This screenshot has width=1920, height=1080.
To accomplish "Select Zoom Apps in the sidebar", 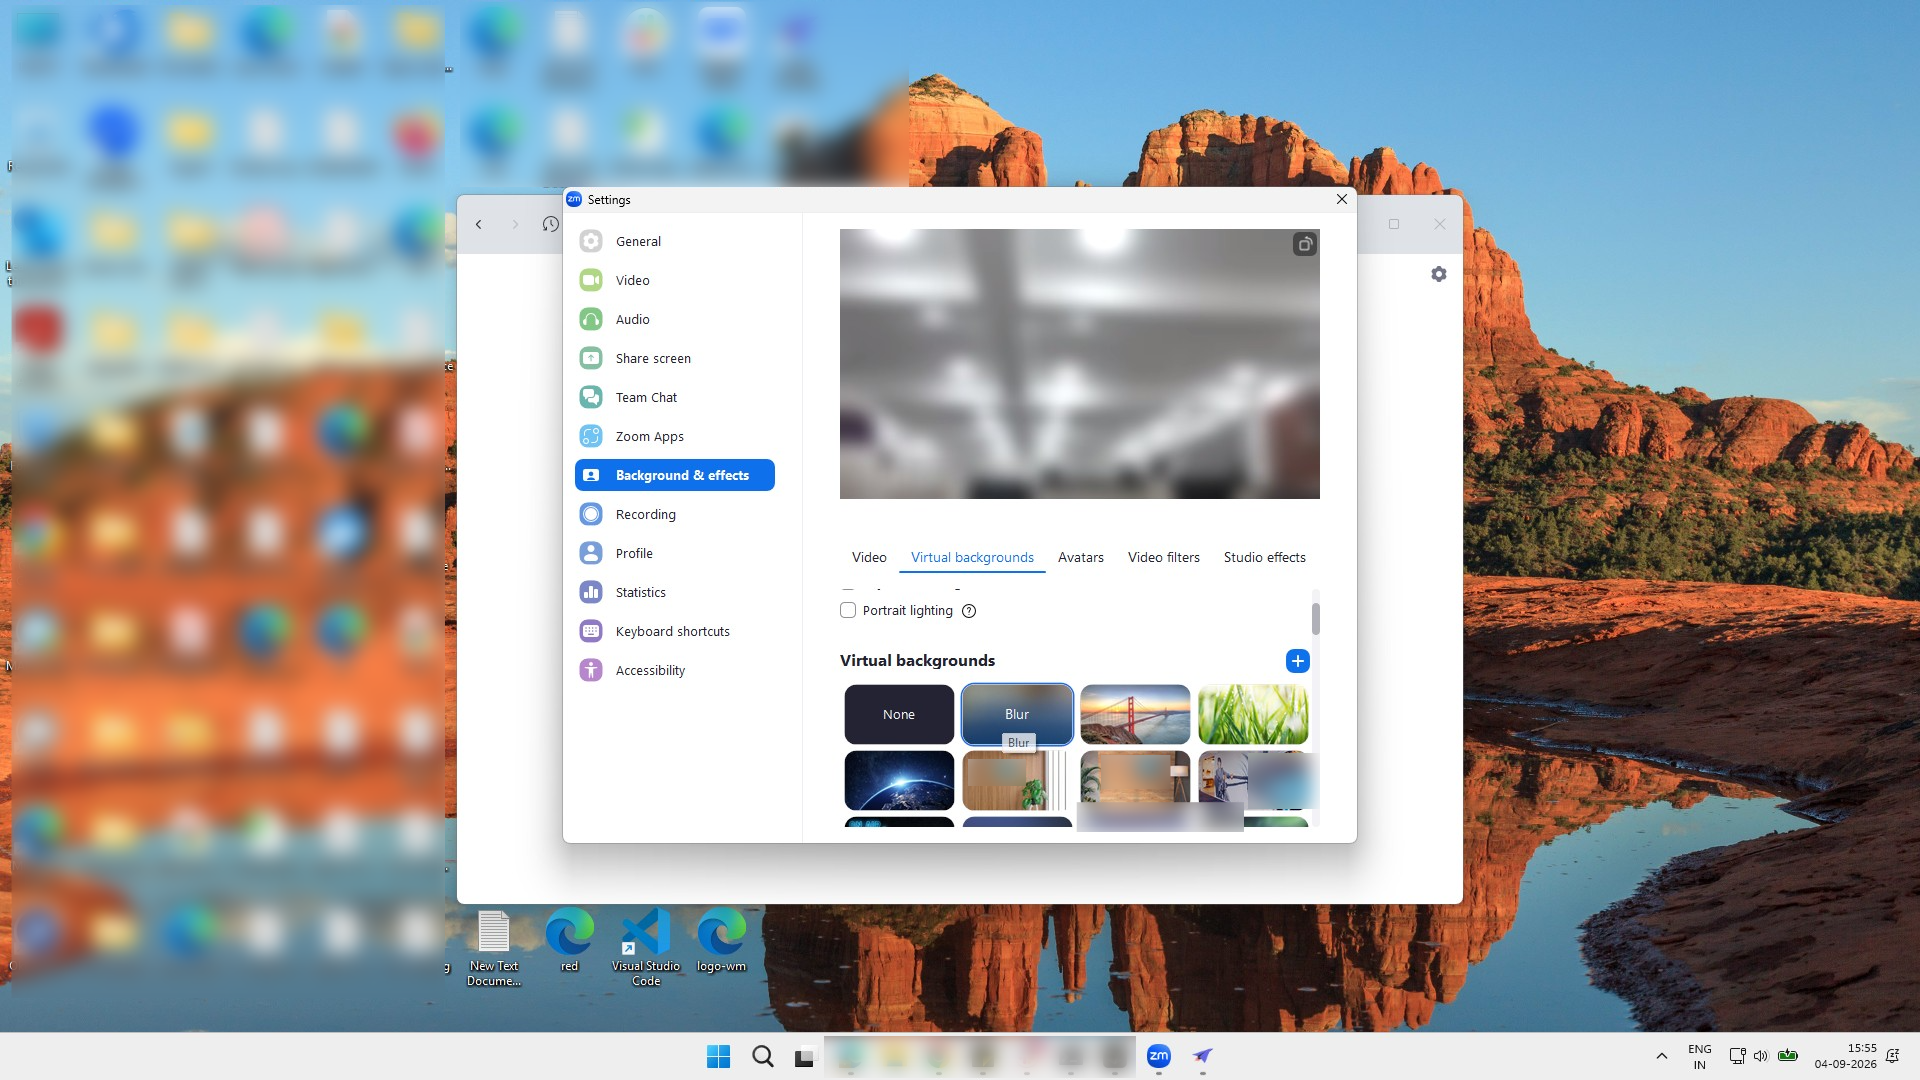I will coord(675,436).
